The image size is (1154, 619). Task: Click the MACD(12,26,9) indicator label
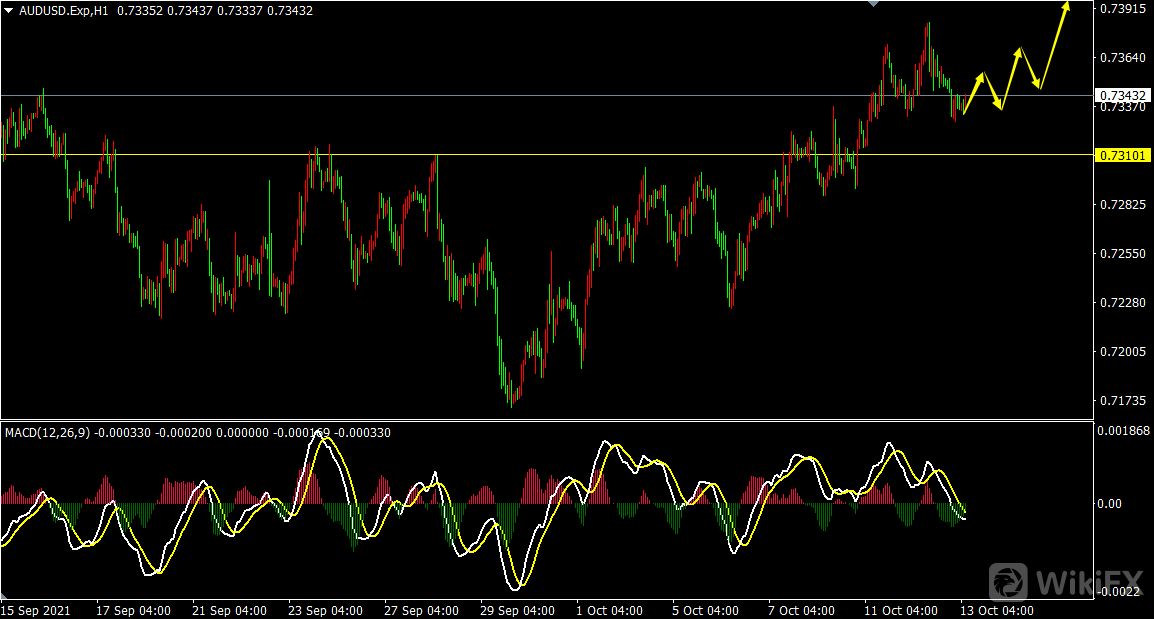pos(48,433)
